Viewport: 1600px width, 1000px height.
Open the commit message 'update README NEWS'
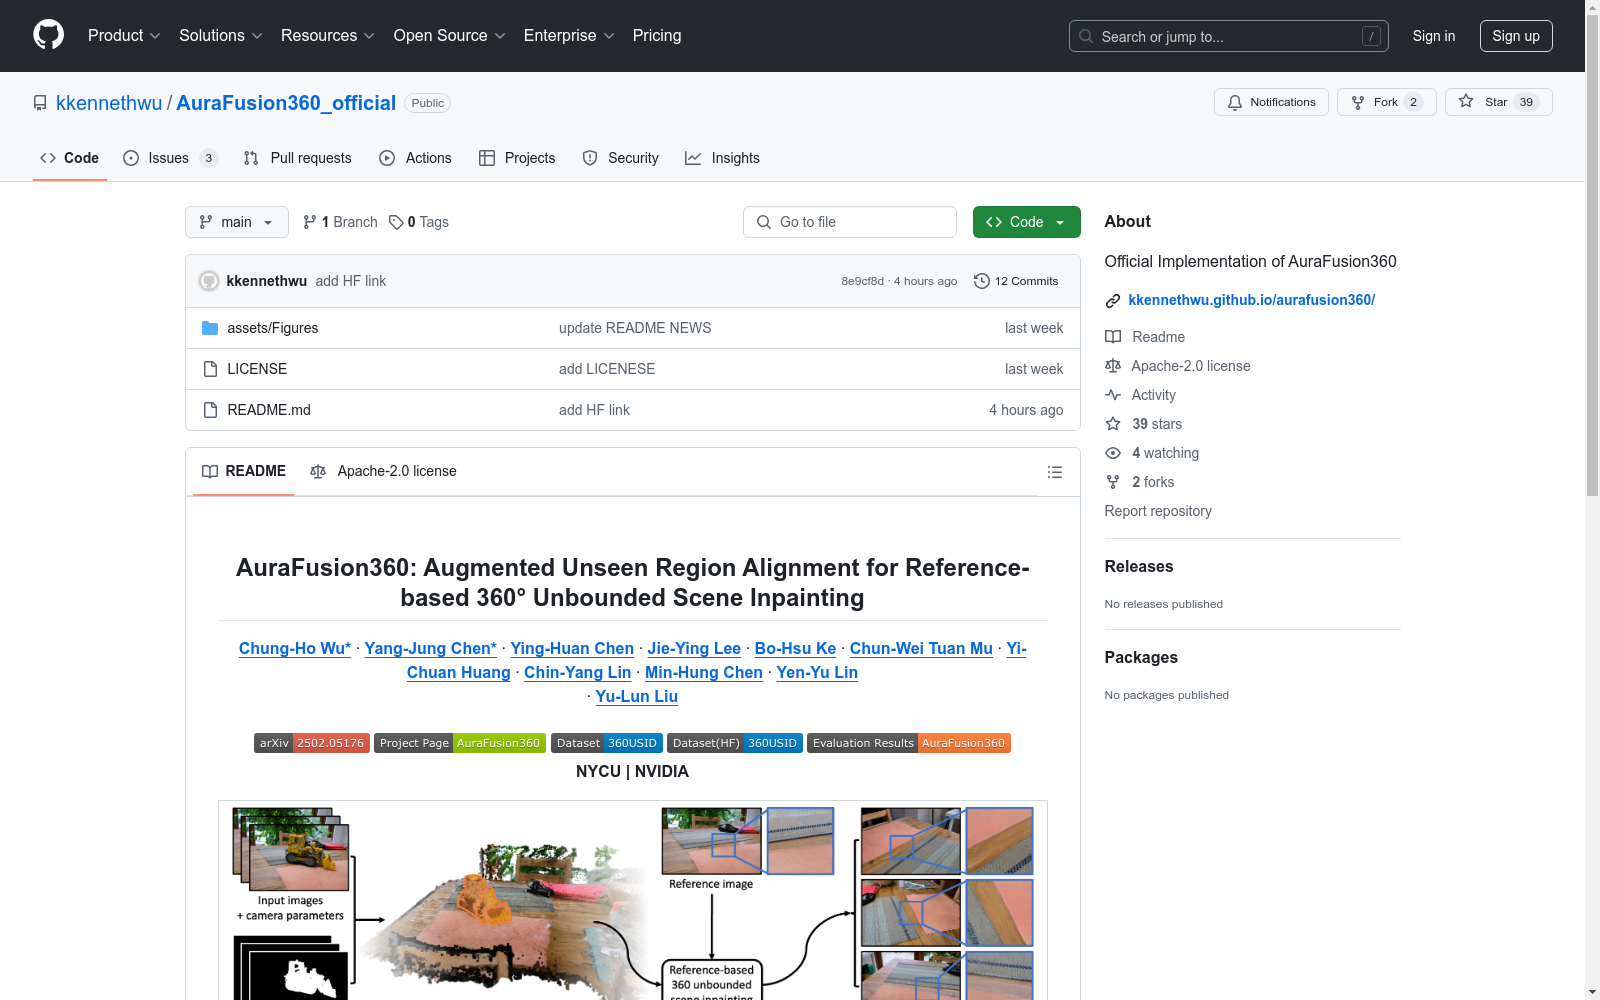pyautogui.click(x=635, y=328)
